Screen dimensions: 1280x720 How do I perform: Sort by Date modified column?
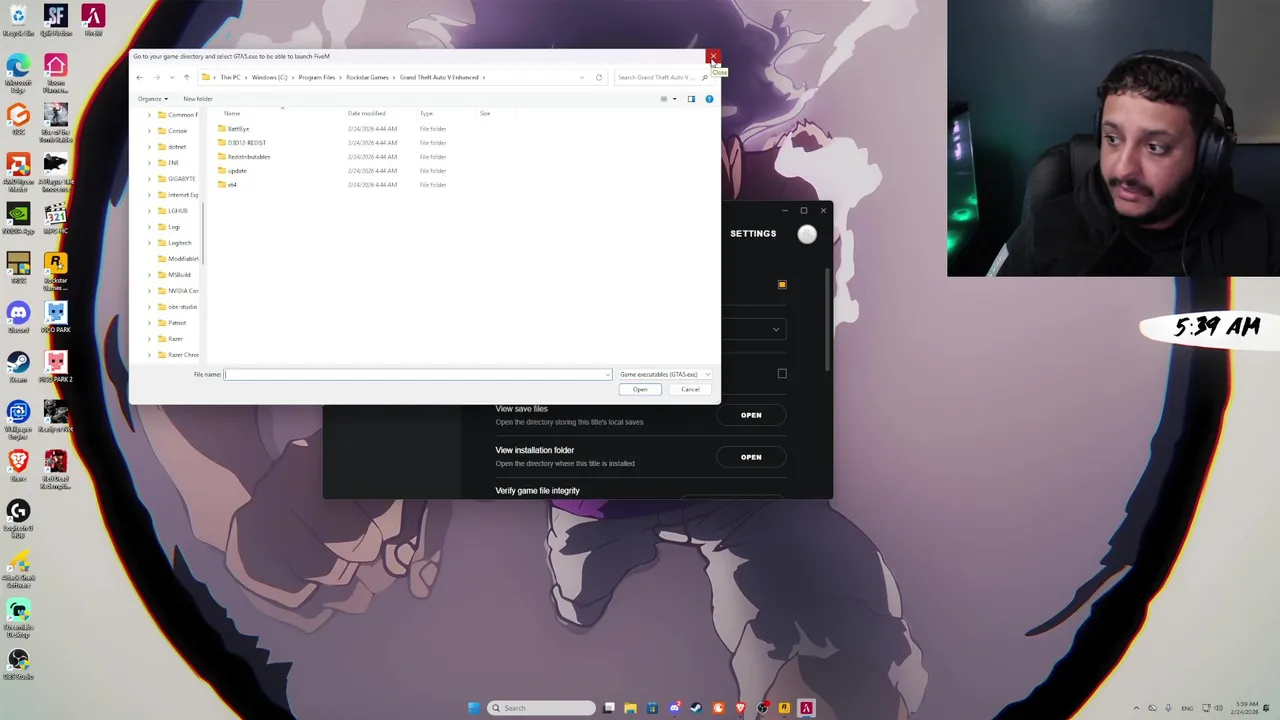(366, 113)
